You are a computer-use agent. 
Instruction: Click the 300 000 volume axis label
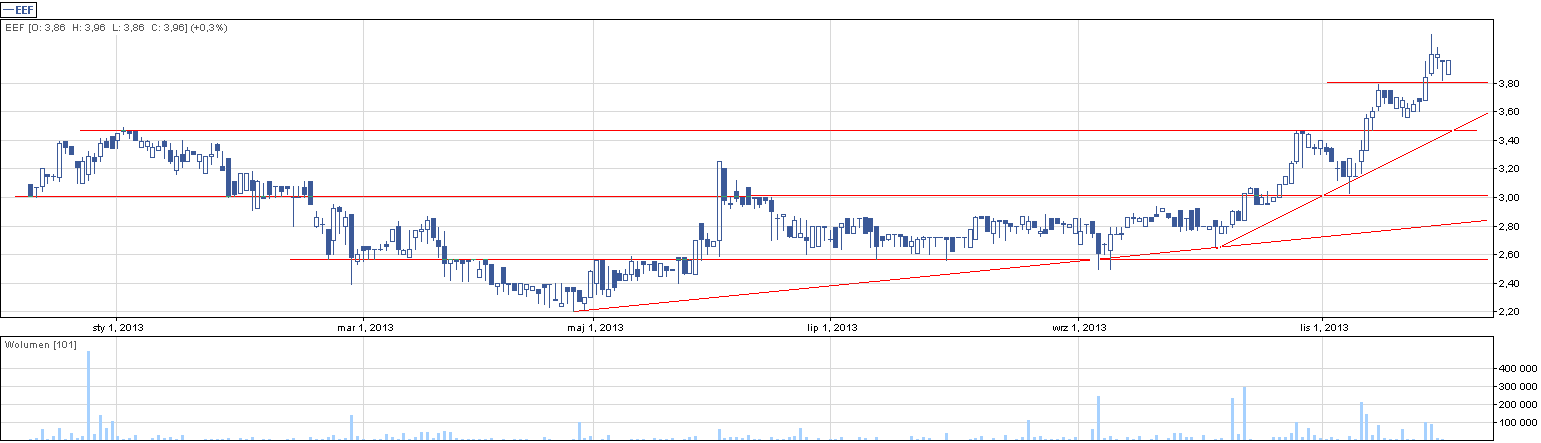[x=1516, y=387]
